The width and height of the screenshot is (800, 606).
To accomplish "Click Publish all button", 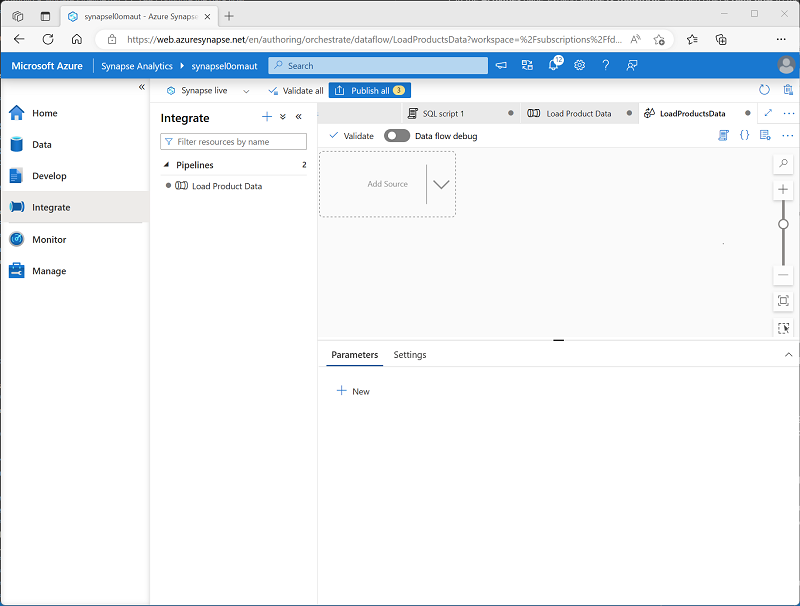I will pyautogui.click(x=370, y=90).
